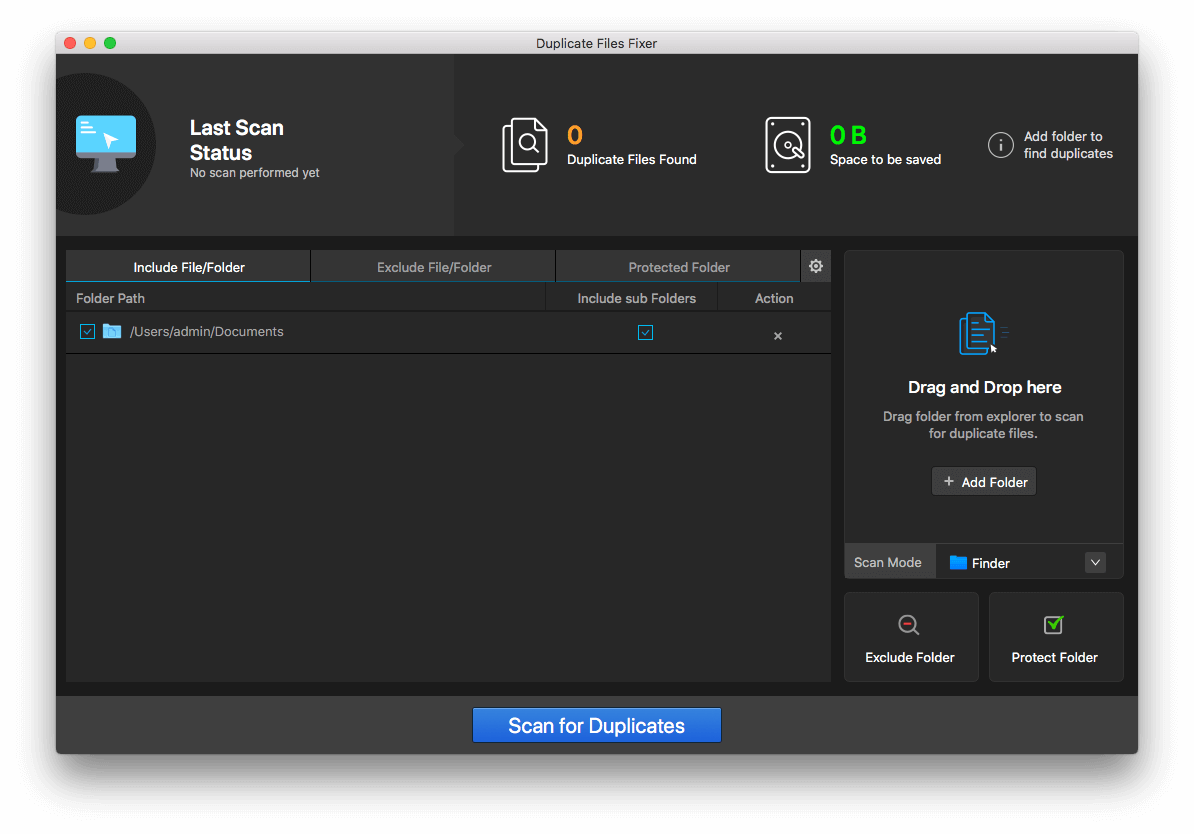Click the Last Scan Status heading

[x=236, y=140]
